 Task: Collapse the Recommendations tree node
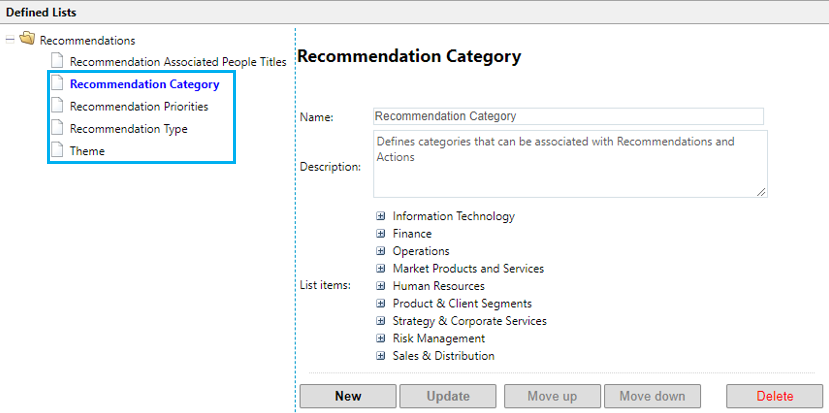coord(10,40)
